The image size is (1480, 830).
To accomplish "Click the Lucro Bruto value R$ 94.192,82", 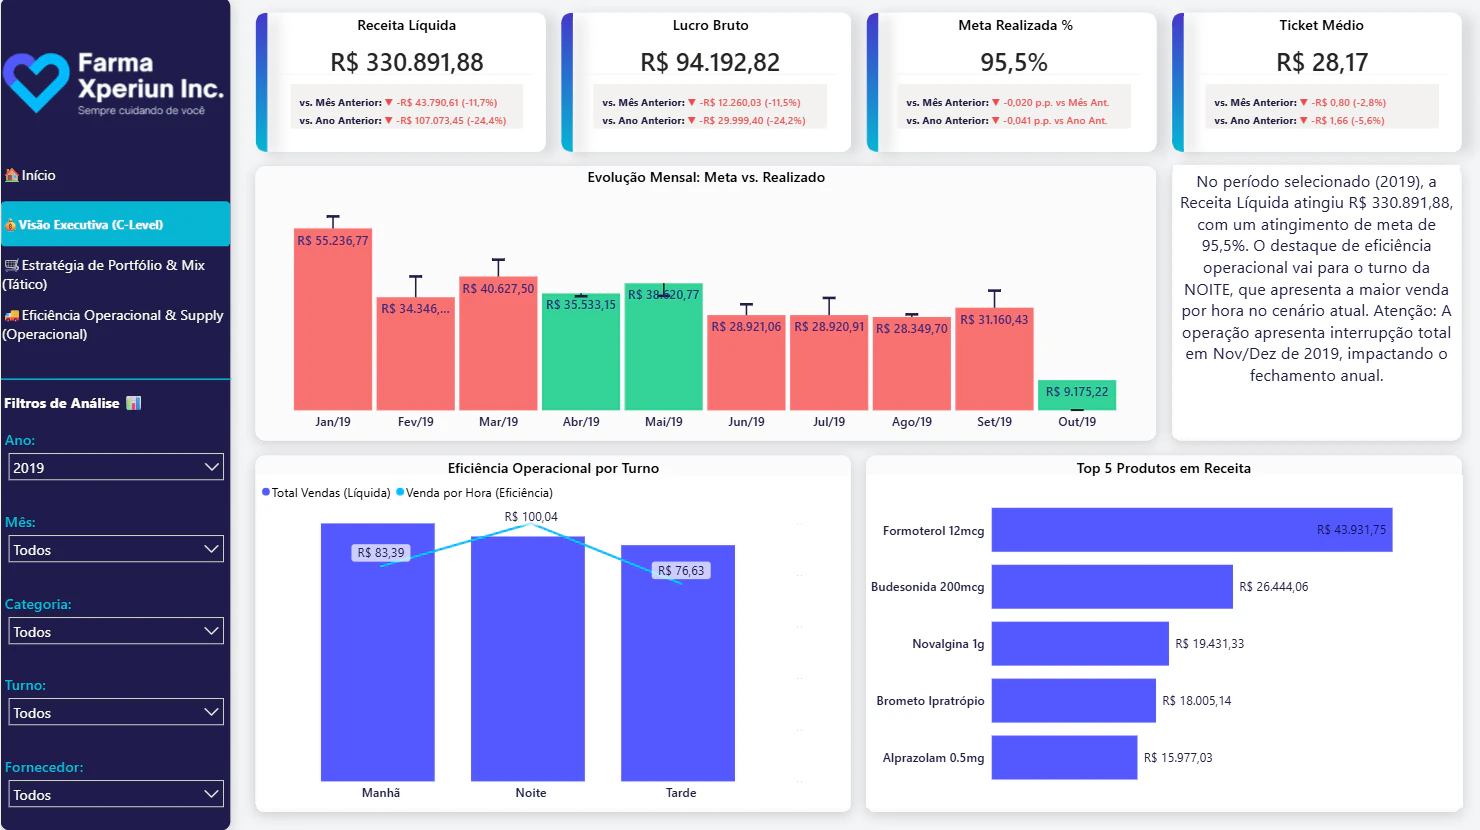I will [710, 62].
